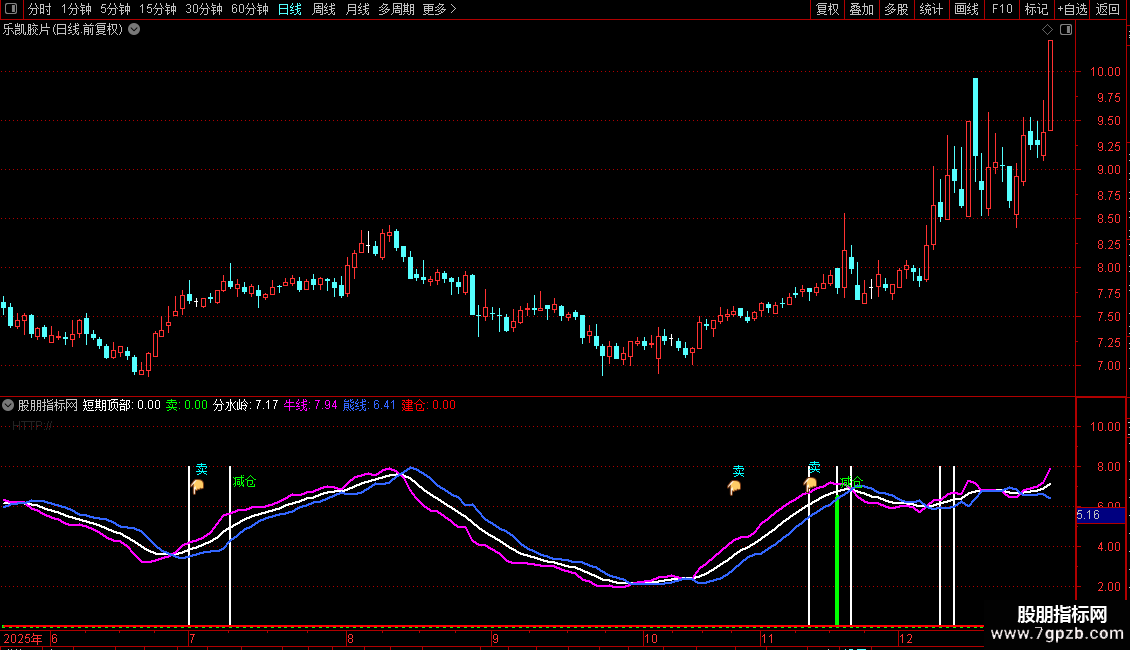Open the 复权 adjustment options

(x=827, y=9)
